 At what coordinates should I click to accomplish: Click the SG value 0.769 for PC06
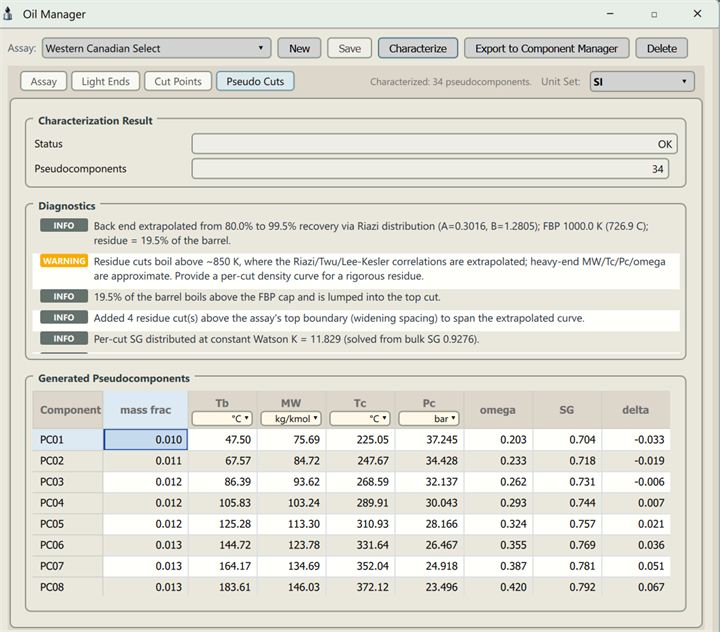coord(567,545)
